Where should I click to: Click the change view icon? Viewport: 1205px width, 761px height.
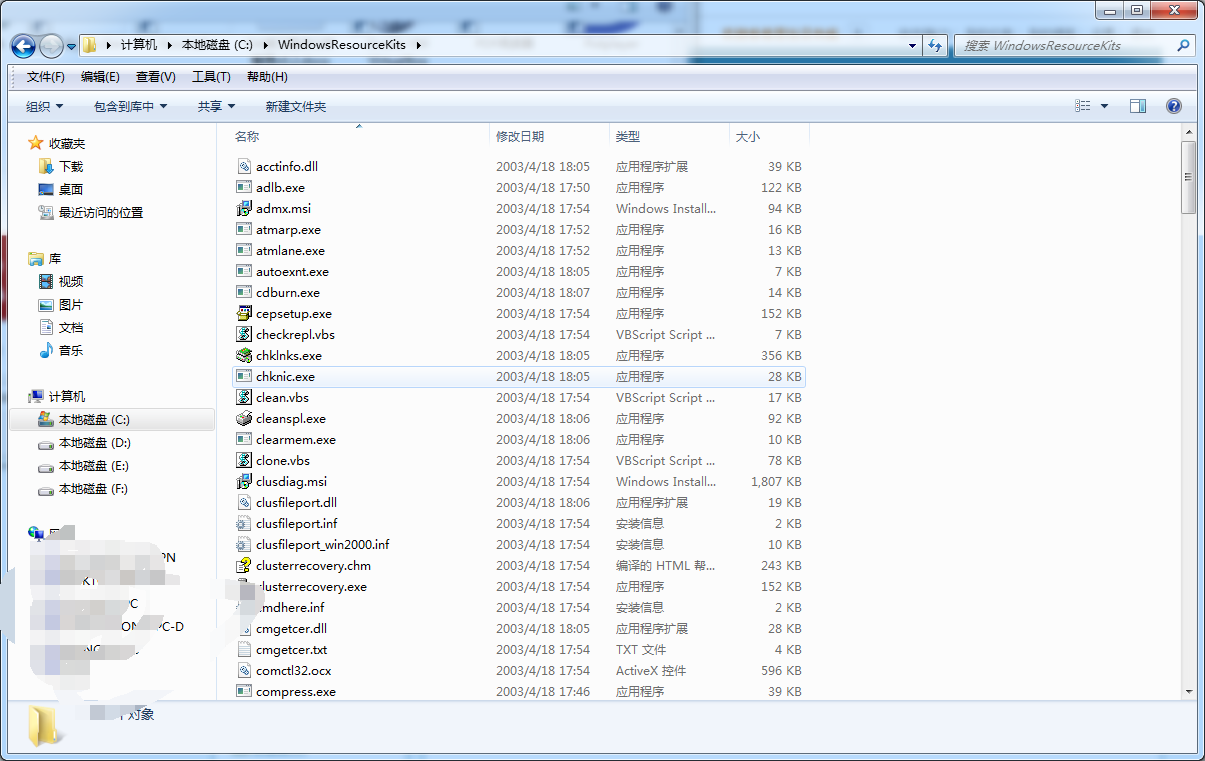pyautogui.click(x=1082, y=106)
